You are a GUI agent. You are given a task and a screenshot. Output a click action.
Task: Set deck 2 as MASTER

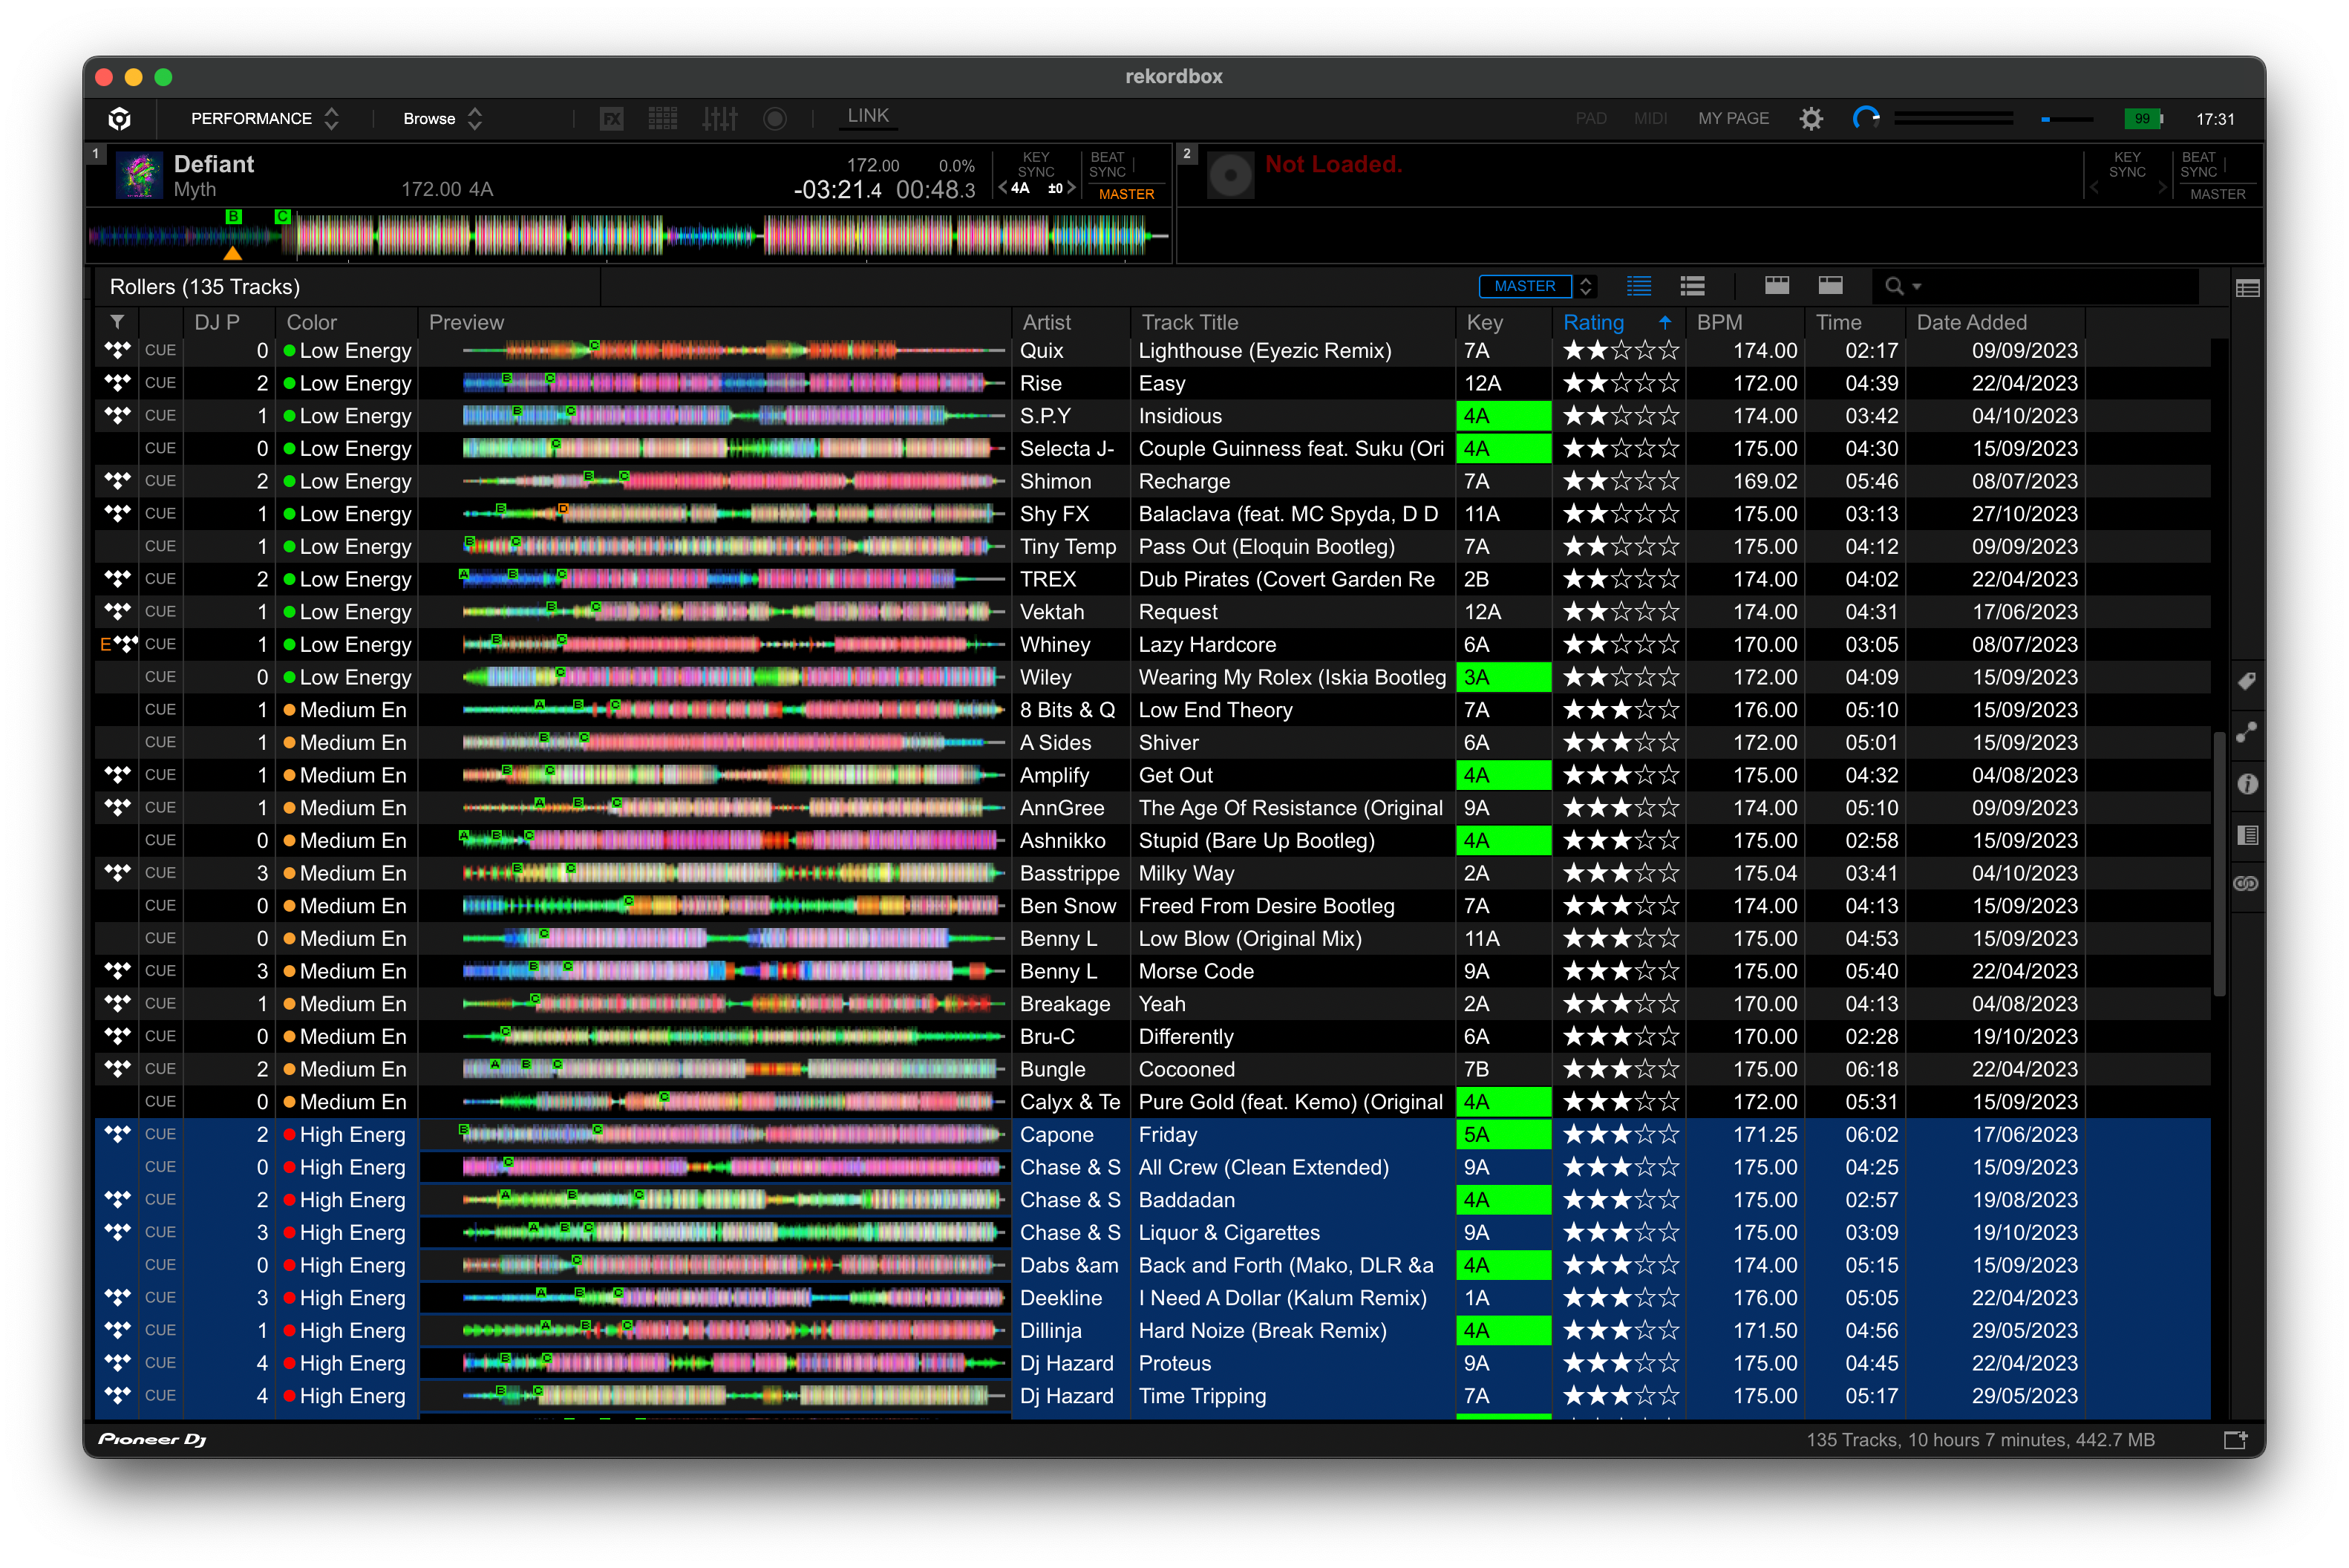point(2217,194)
